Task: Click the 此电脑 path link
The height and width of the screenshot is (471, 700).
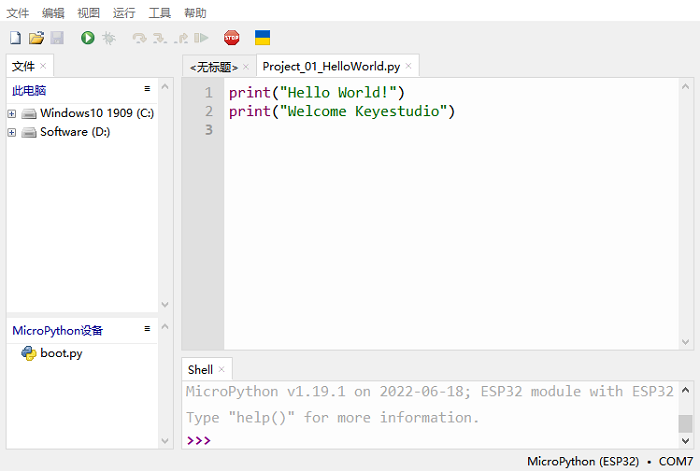Action: point(29,90)
